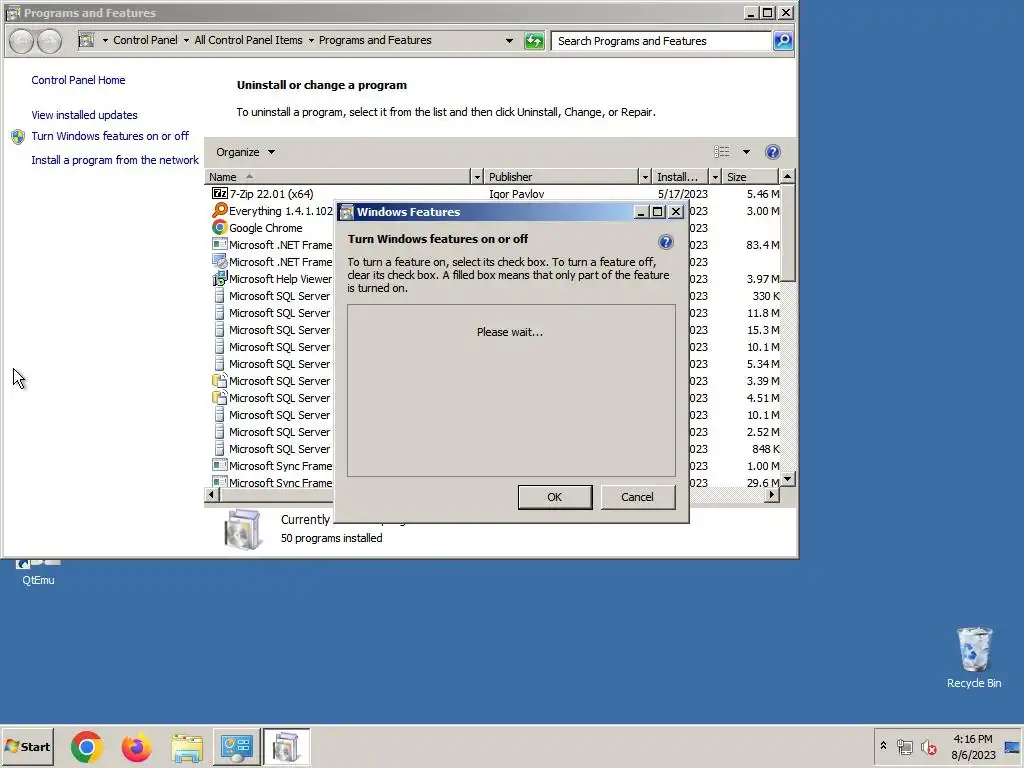Open QtEmu desktop shortcut
The image size is (1024, 768).
(38, 573)
